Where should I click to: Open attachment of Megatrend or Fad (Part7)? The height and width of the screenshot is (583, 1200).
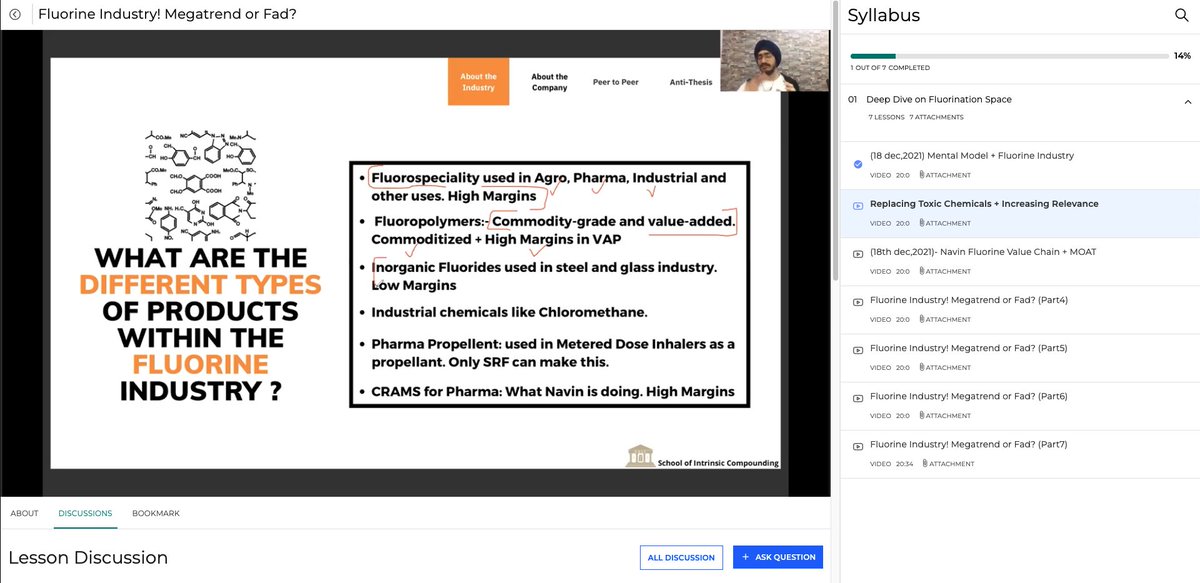[948, 463]
